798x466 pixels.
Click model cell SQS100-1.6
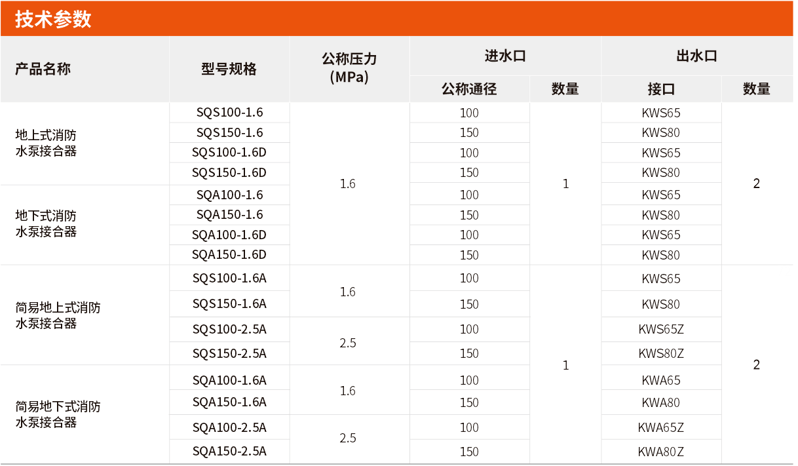pyautogui.click(x=229, y=112)
